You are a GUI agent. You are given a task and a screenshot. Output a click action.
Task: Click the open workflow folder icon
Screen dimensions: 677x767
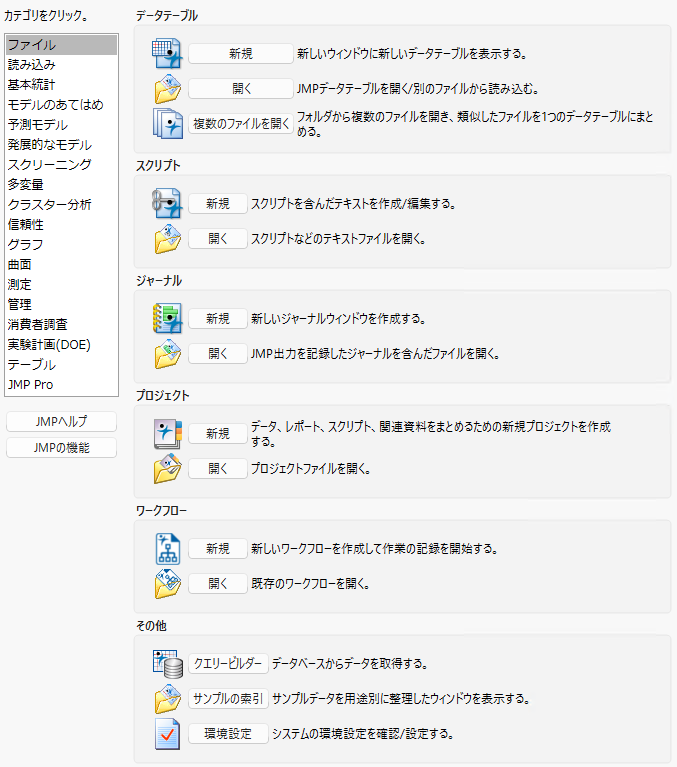168,584
